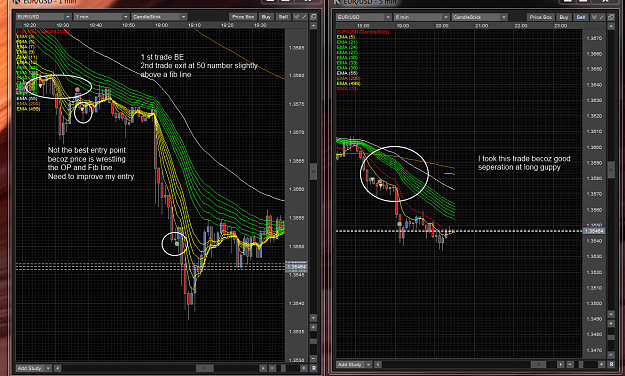This screenshot has width=625, height=376.
Task: Click horizontal scrollbar thumb, 1 min chart
Action: tap(205, 368)
